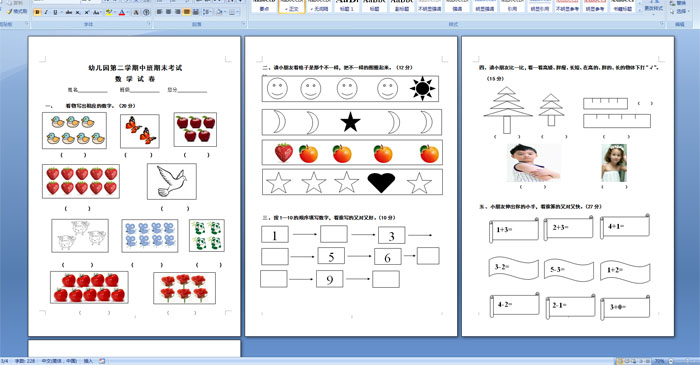Click the red font color swatch

122,12
